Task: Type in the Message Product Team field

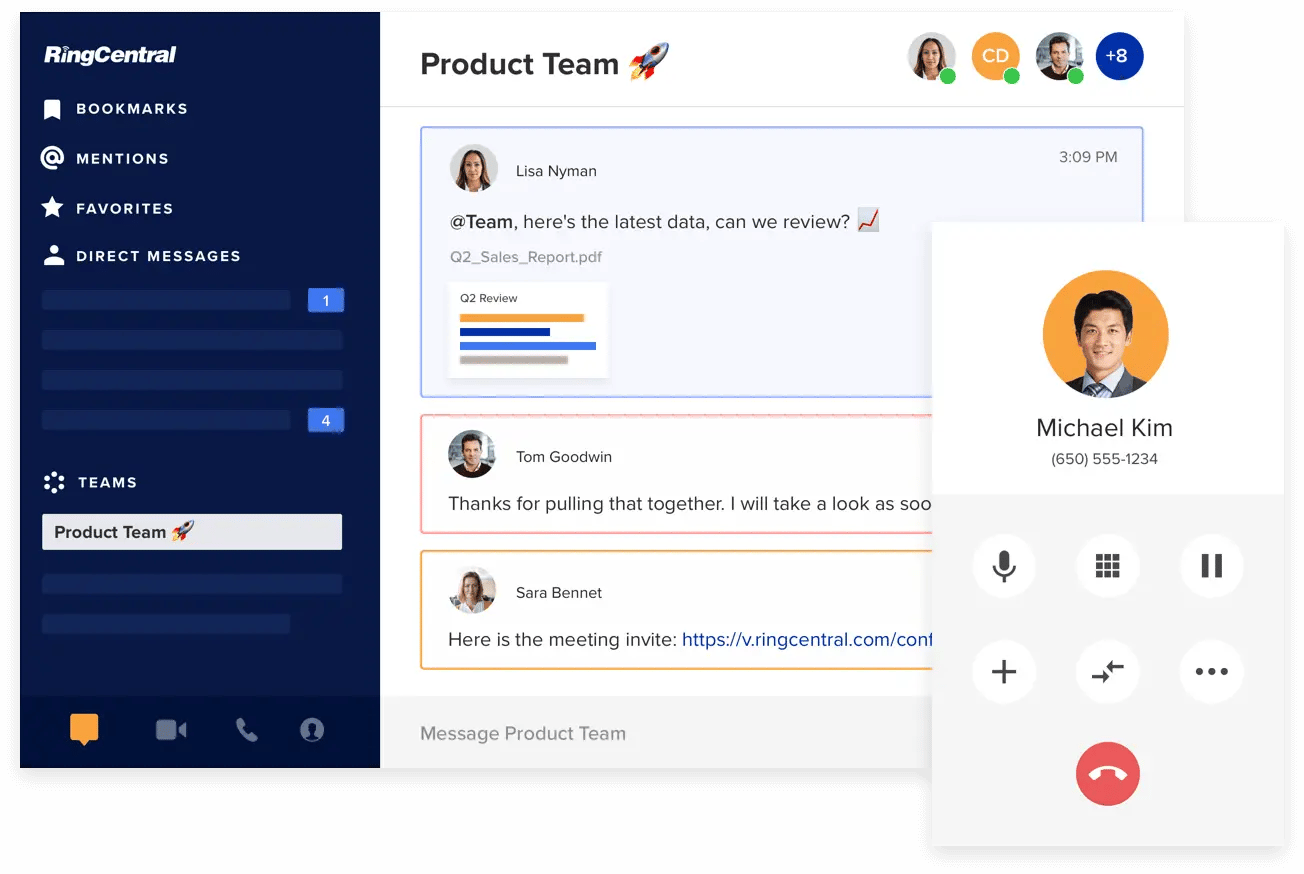Action: click(650, 734)
